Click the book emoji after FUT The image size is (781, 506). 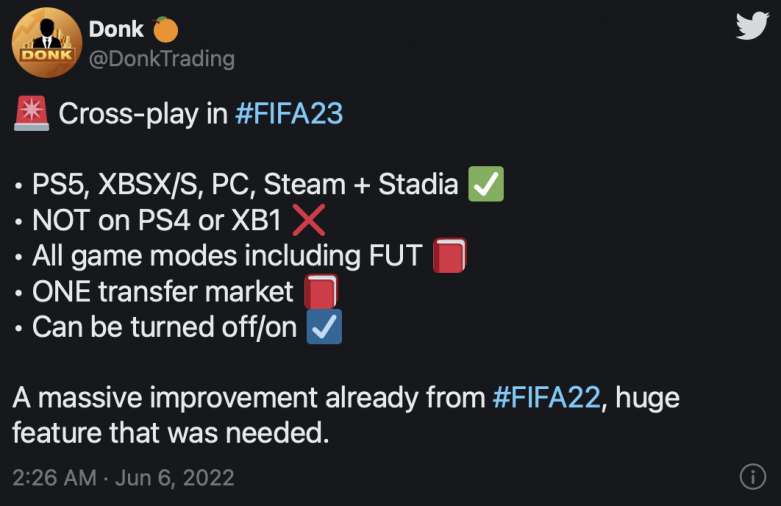[449, 257]
